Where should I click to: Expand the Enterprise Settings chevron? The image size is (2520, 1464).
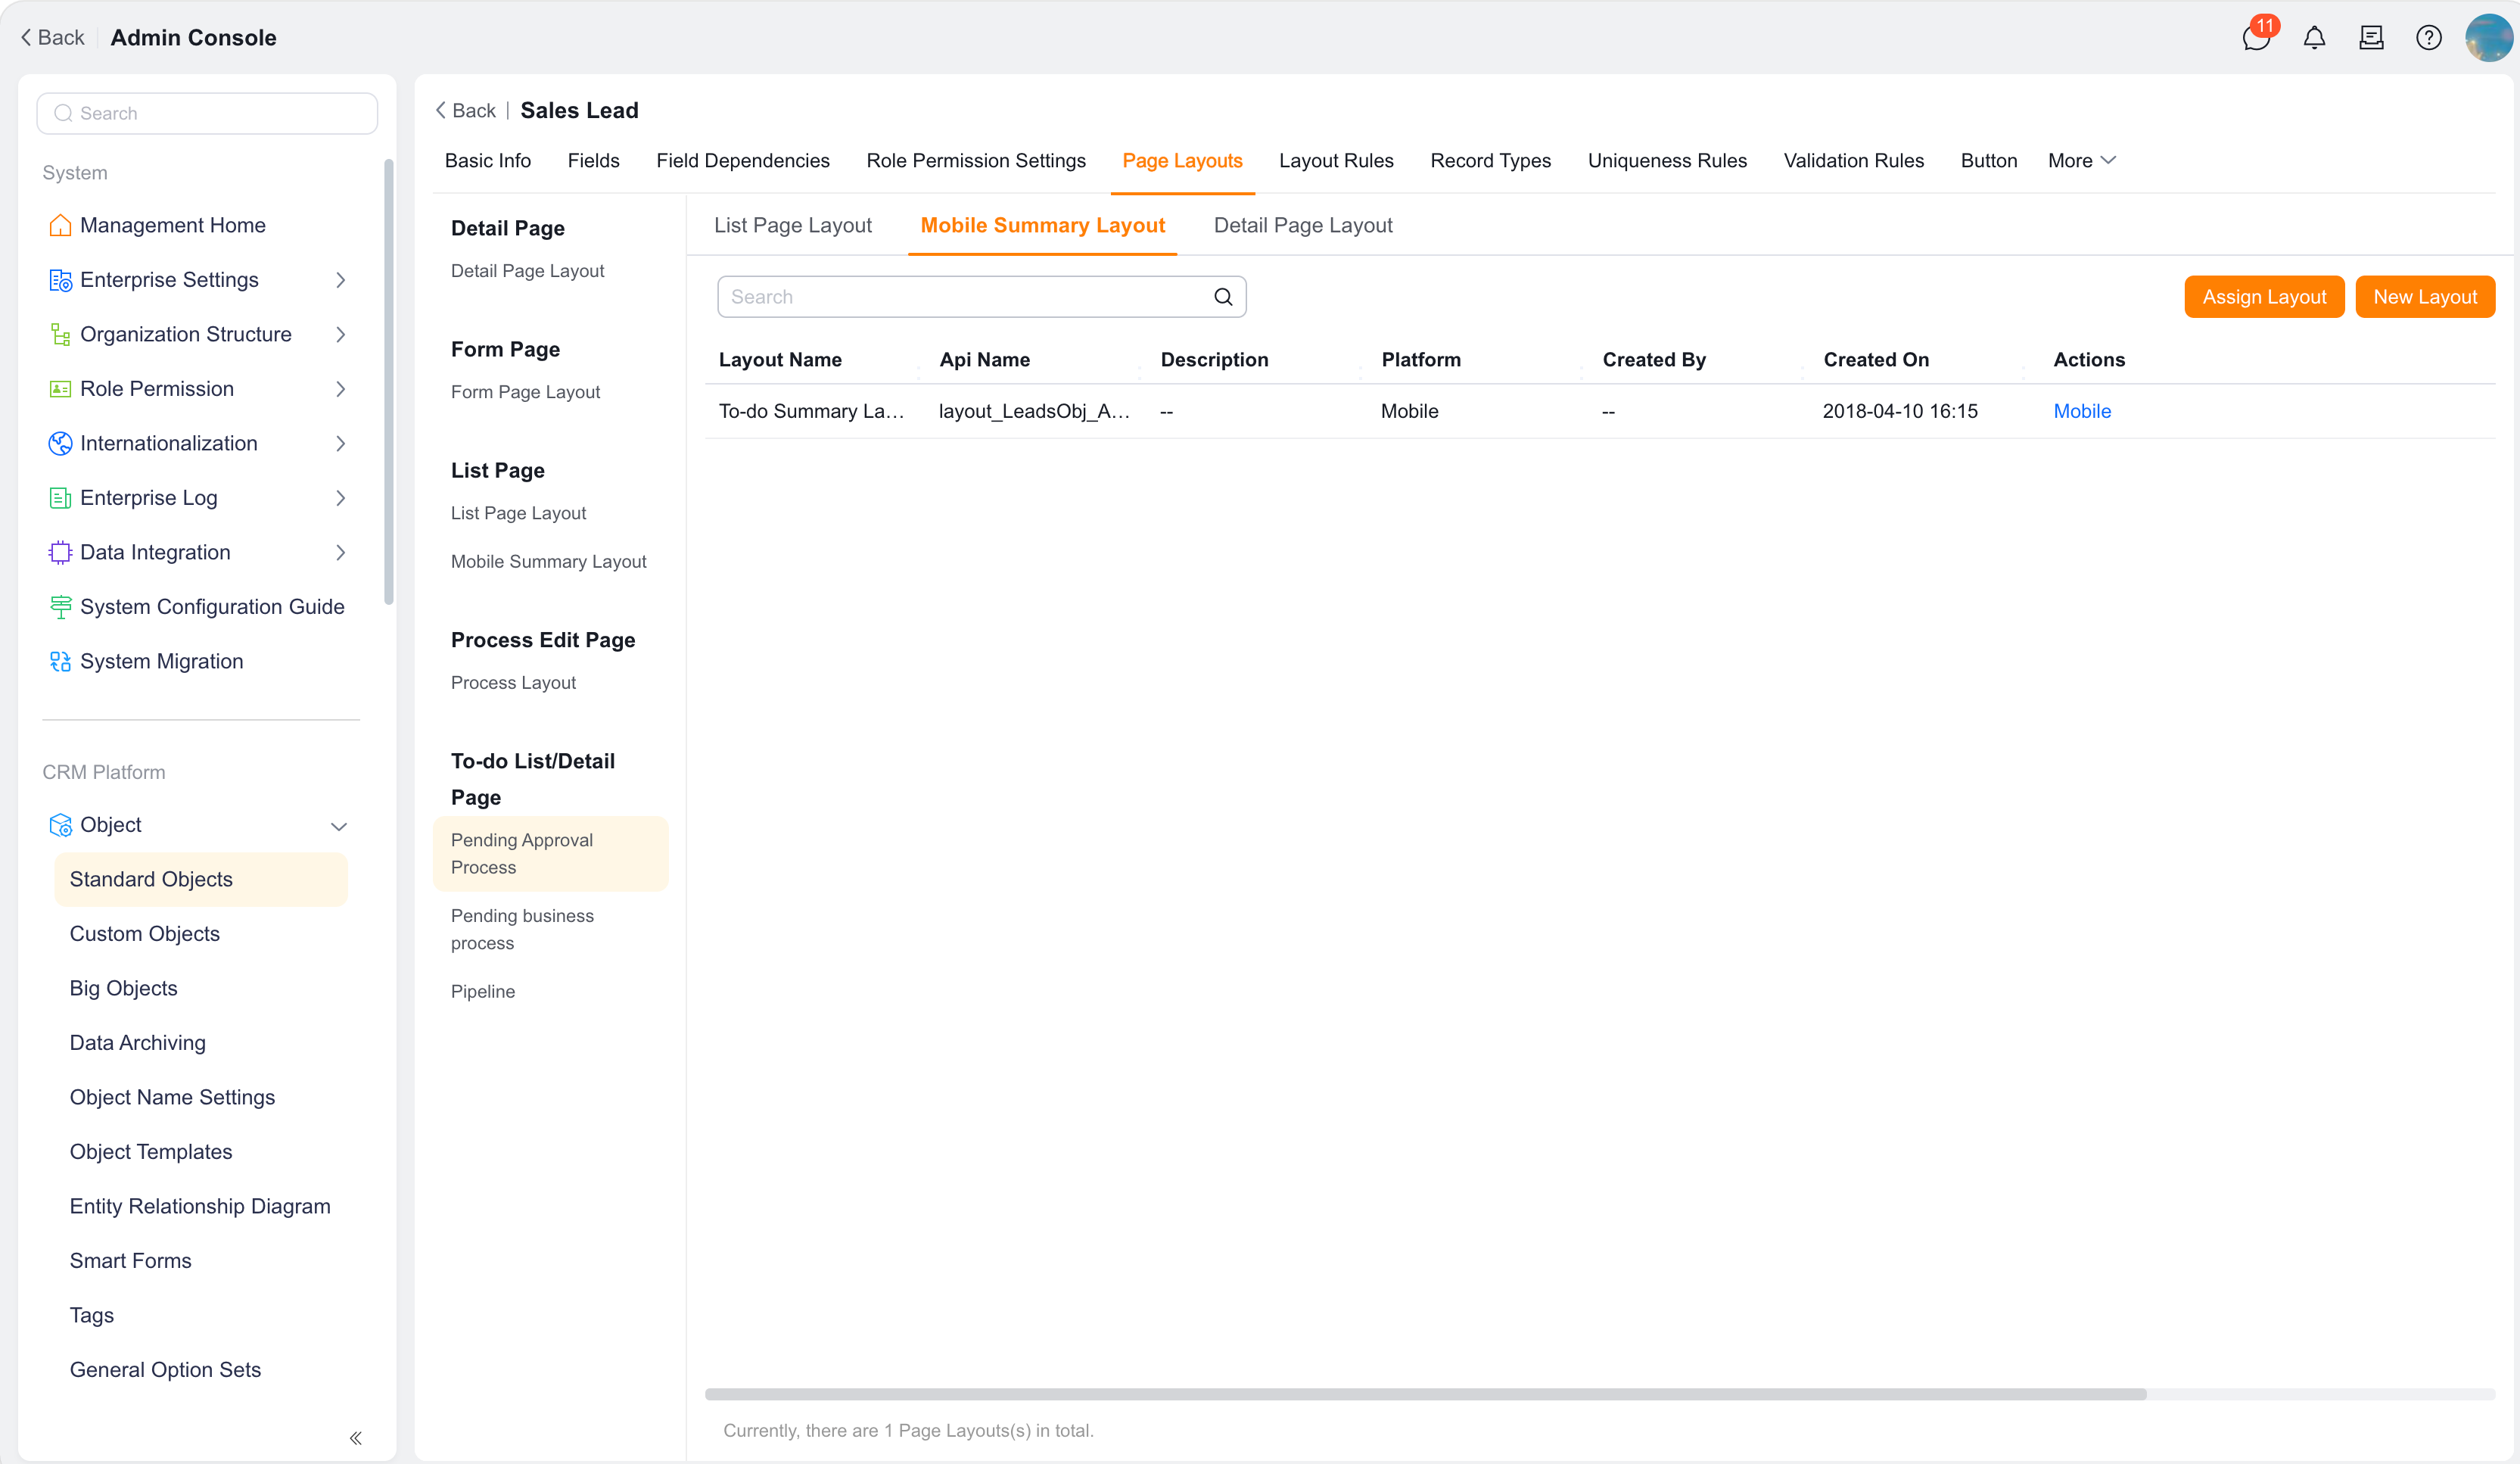(340, 280)
